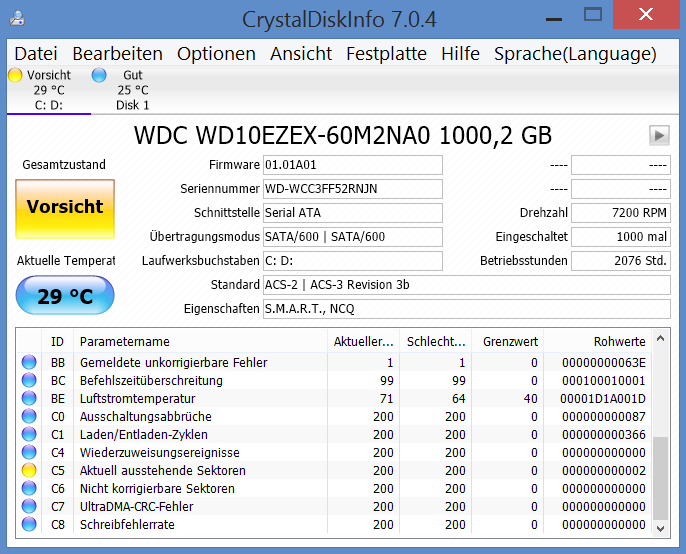
Task: Open the Sprache(Language) menu
Action: click(575, 54)
